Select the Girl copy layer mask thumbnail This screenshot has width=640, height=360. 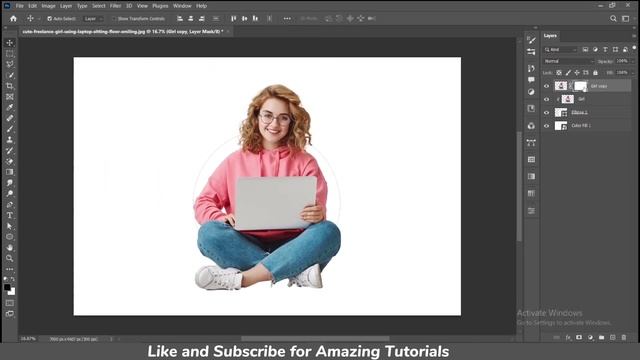point(580,86)
